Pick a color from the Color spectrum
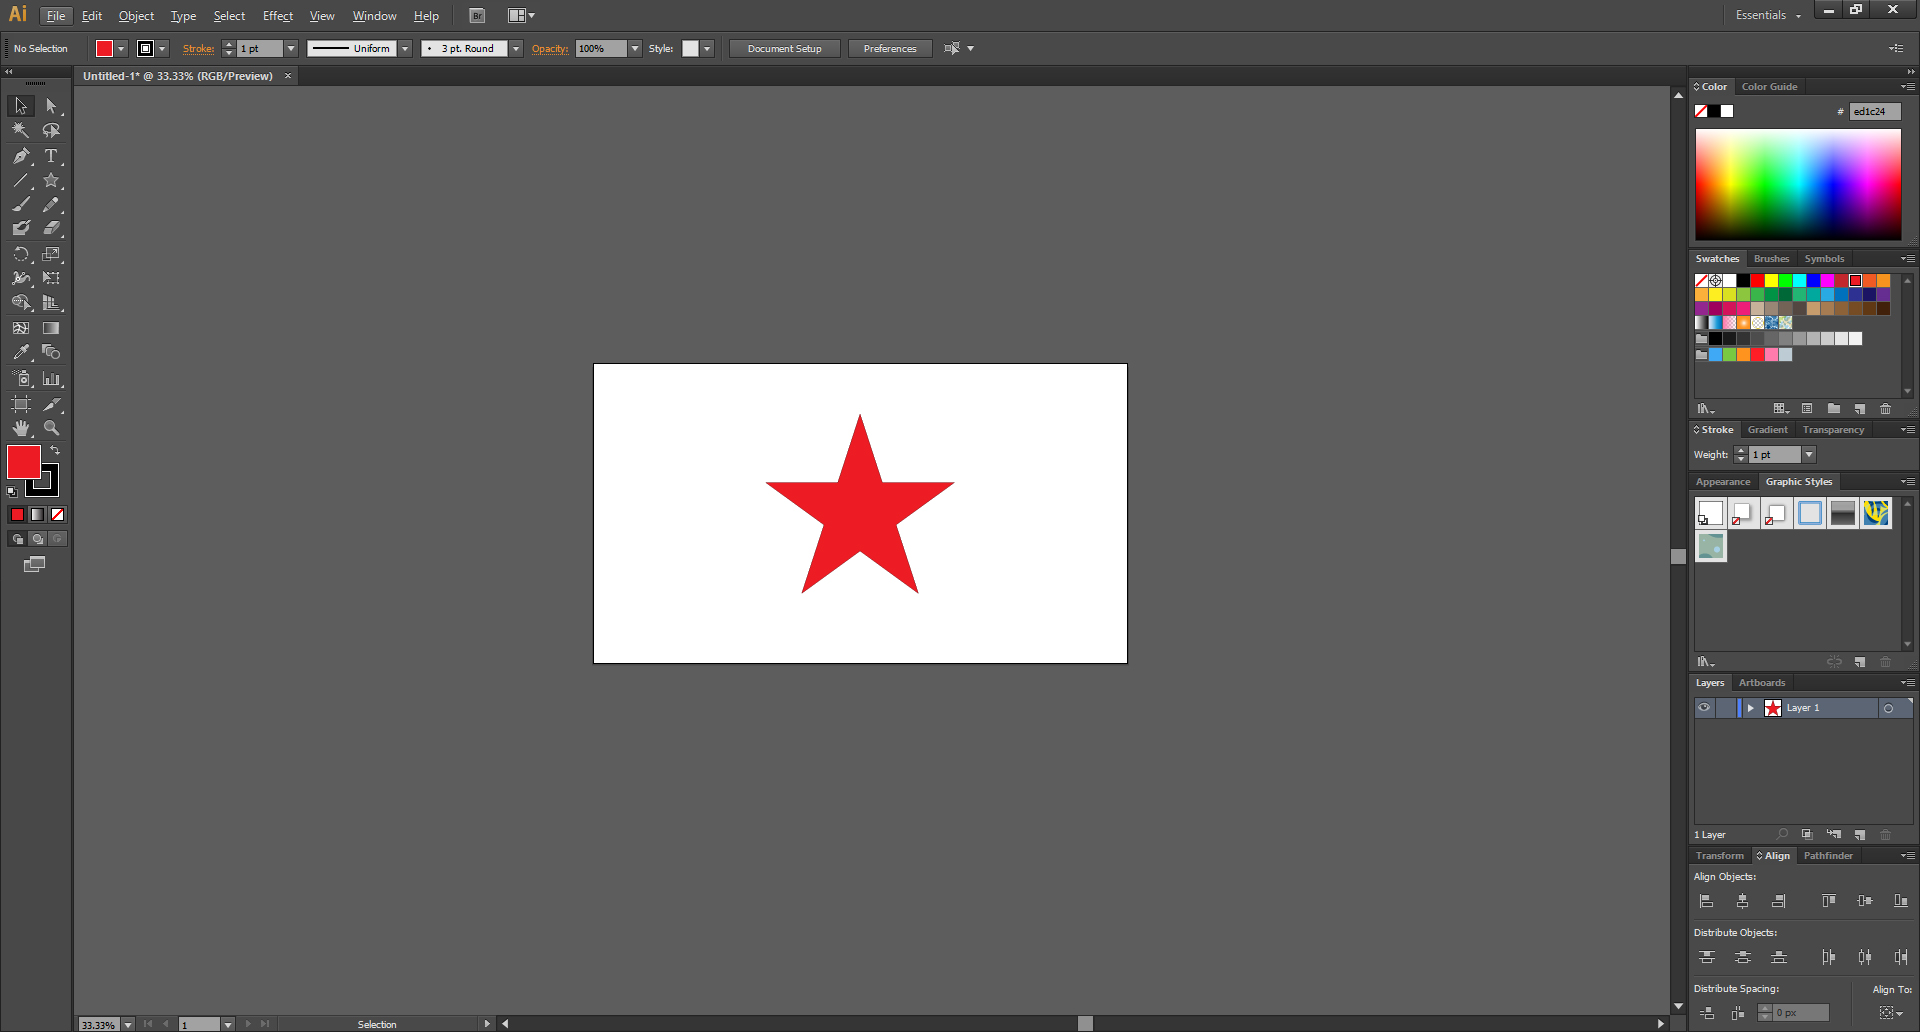 pos(1798,184)
